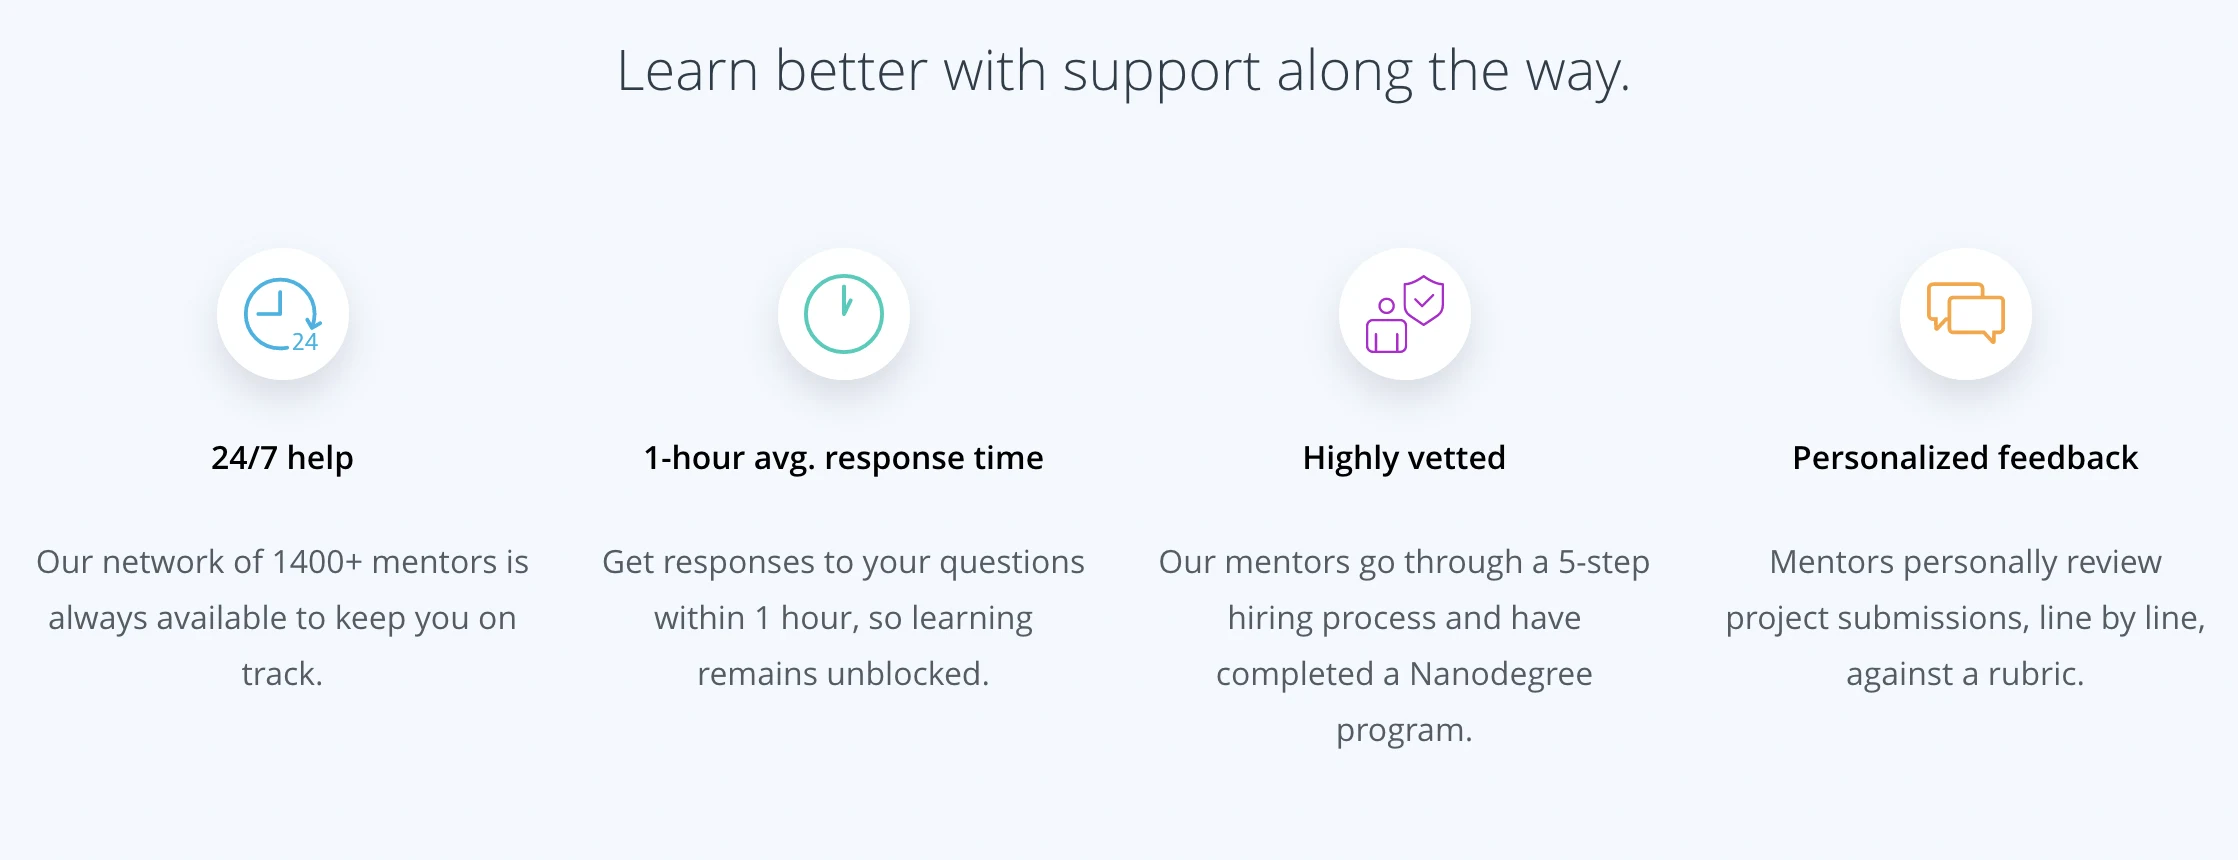Click the green clock response time icon
This screenshot has height=860, width=2238.
pos(844,314)
